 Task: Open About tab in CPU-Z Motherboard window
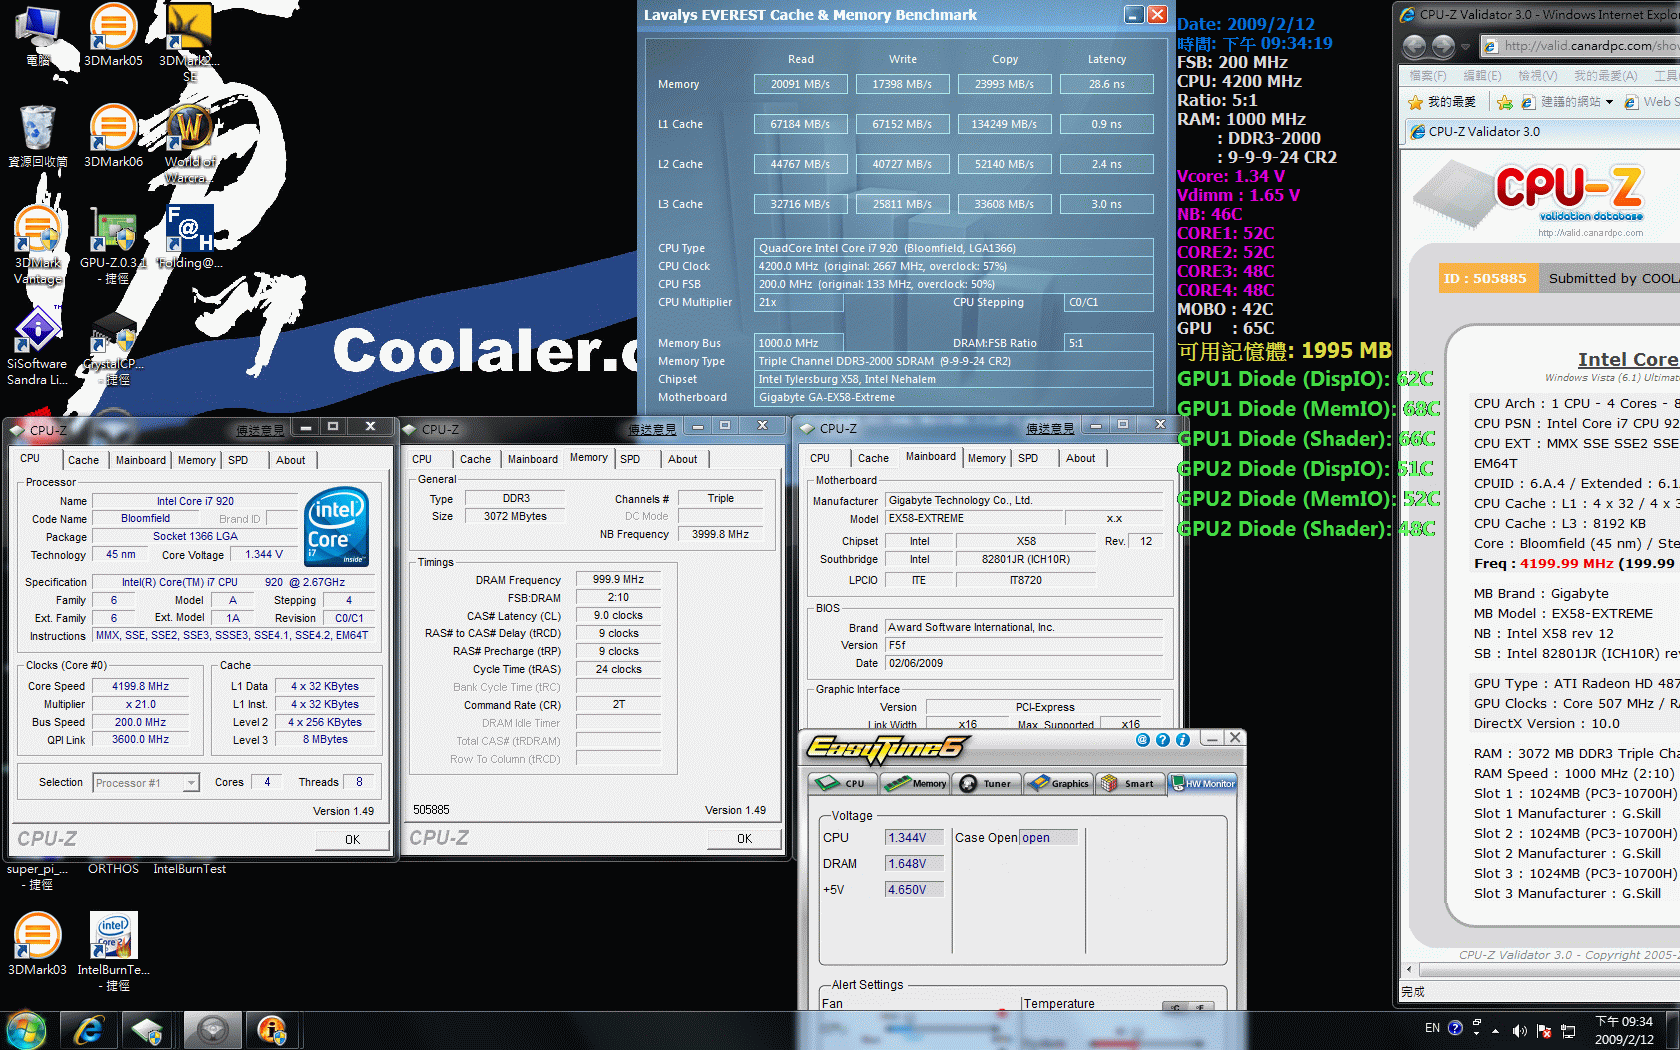tap(1080, 458)
